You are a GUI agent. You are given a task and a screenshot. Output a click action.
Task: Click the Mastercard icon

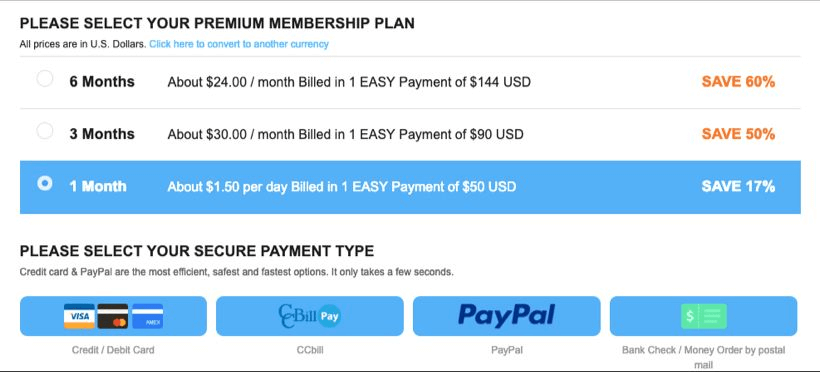point(113,316)
